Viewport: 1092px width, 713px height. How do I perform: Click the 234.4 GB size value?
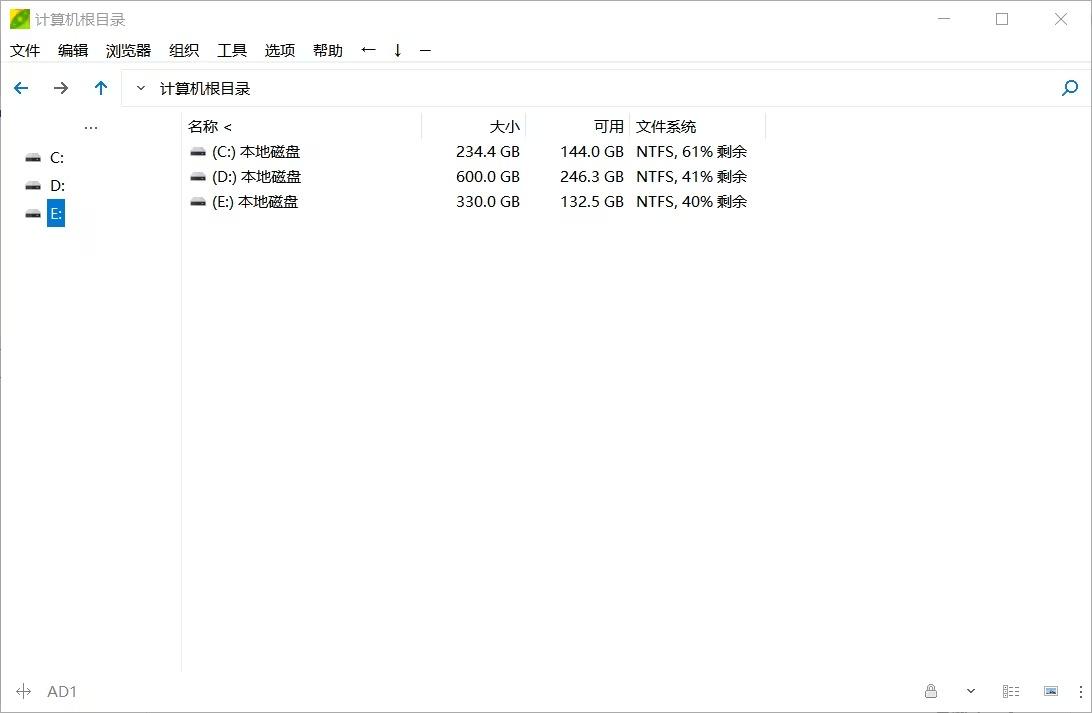pos(488,152)
